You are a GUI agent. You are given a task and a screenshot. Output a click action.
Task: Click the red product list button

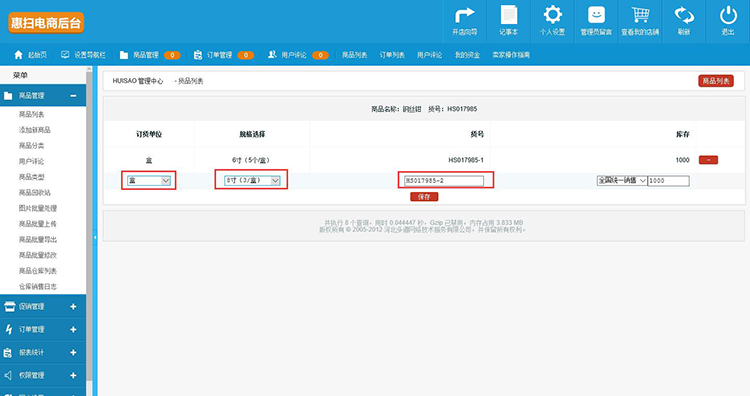(x=716, y=81)
